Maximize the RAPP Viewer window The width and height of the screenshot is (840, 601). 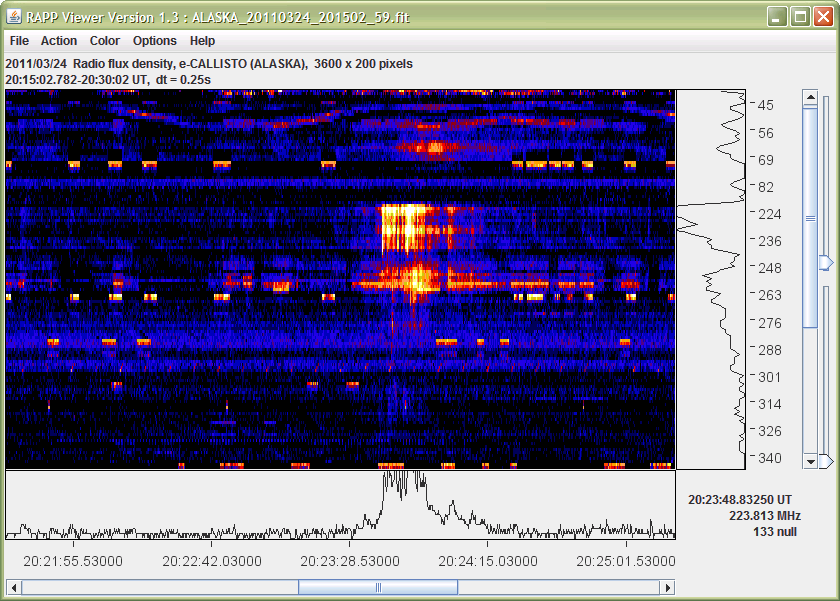(x=800, y=17)
